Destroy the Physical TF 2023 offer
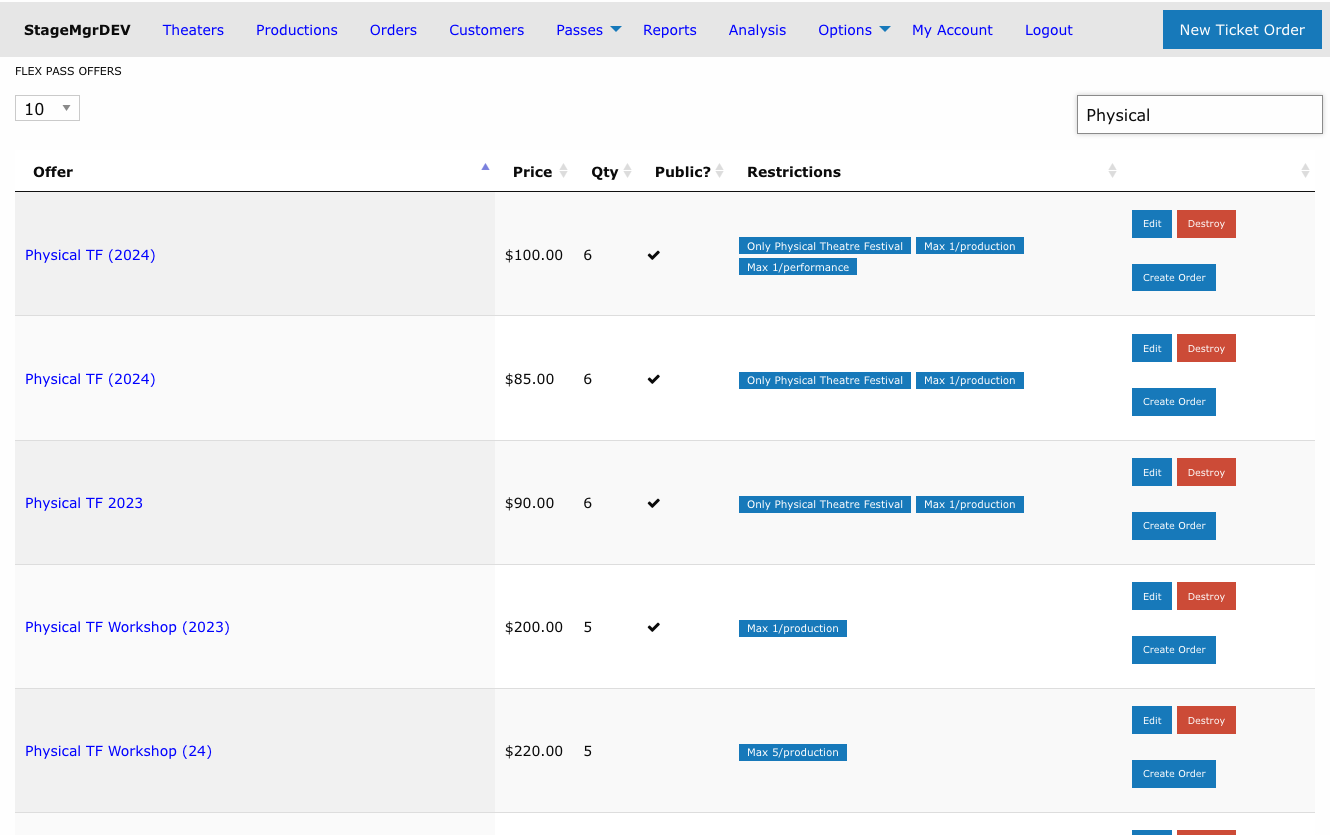The width and height of the screenshot is (1330, 835). [1206, 472]
